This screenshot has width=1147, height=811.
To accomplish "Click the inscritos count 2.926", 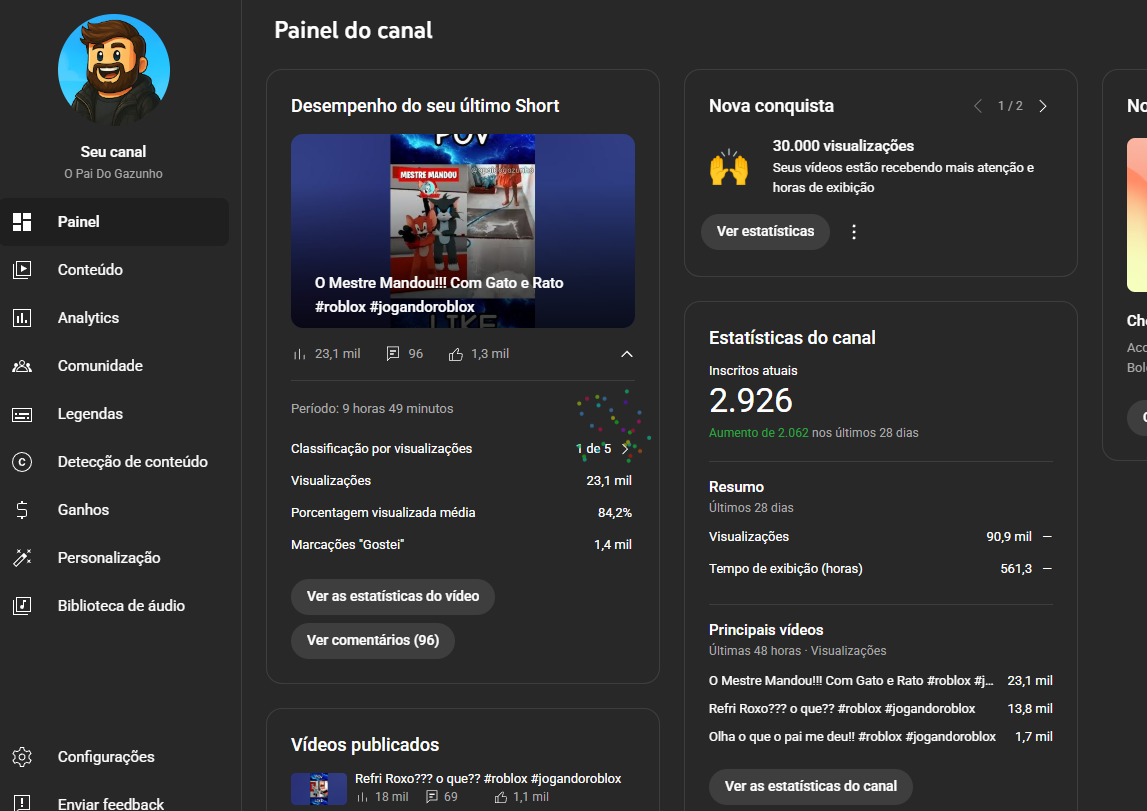I will 751,401.
